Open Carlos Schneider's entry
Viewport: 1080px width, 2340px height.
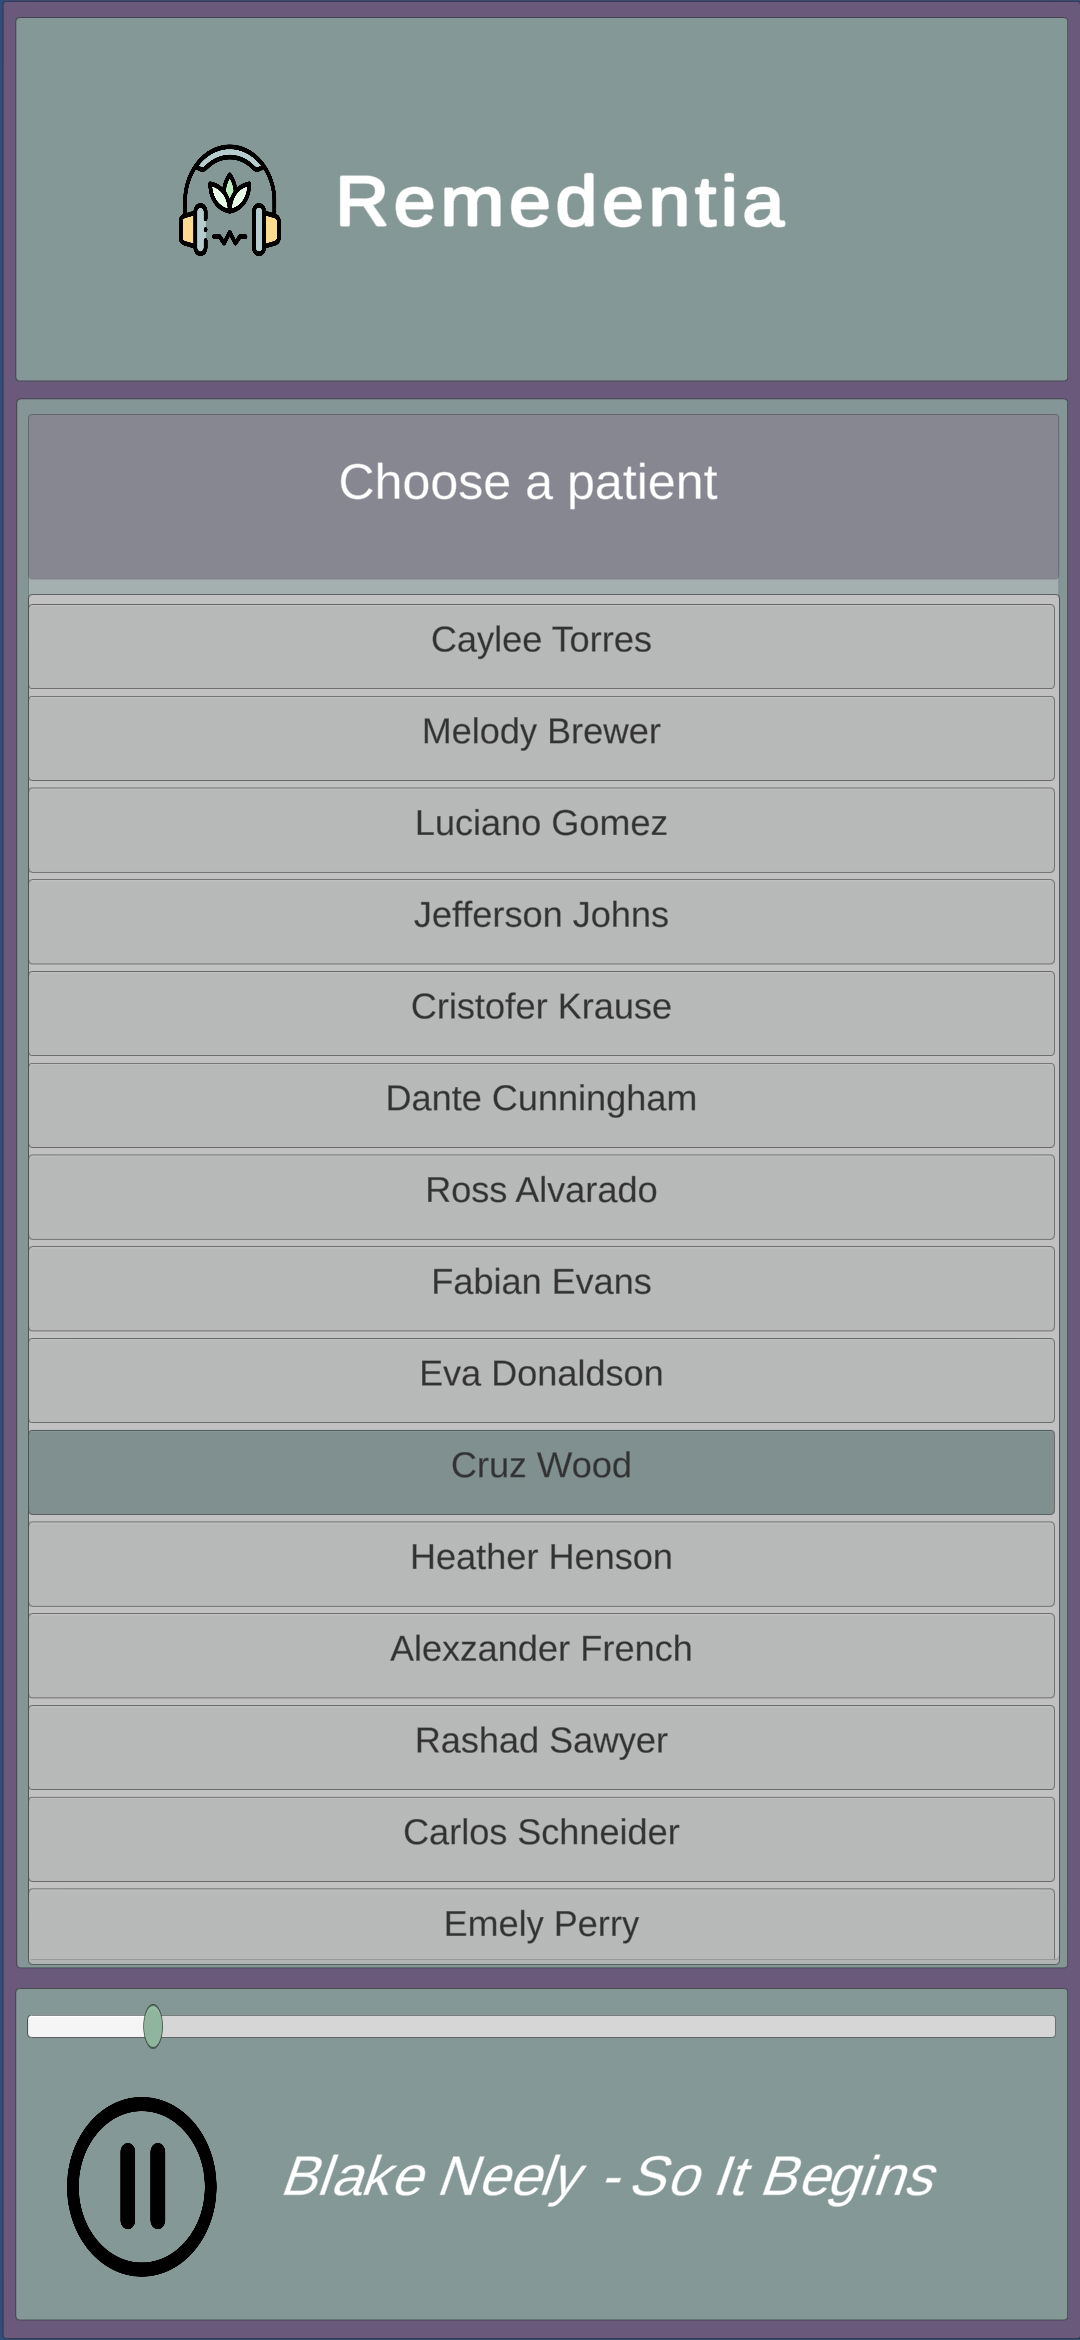point(541,1839)
